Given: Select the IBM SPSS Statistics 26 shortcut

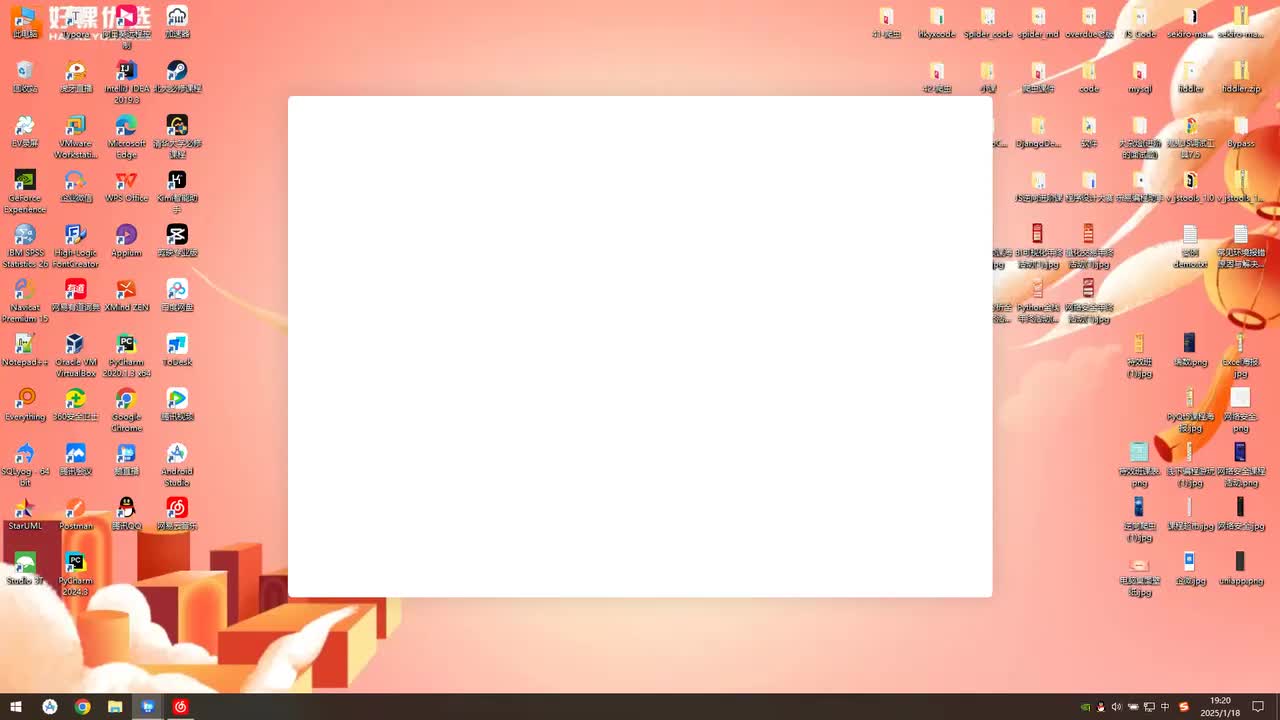Looking at the screenshot, I should (x=25, y=246).
